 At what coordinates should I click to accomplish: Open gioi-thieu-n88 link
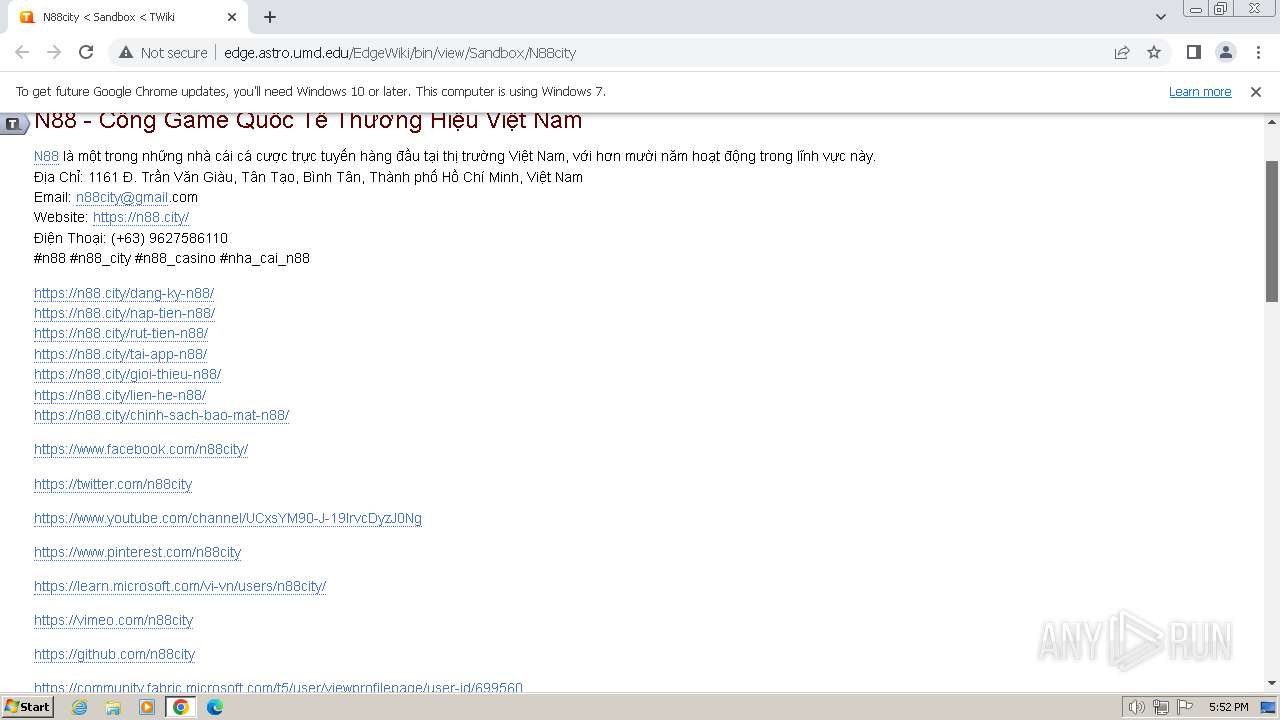(x=127, y=374)
